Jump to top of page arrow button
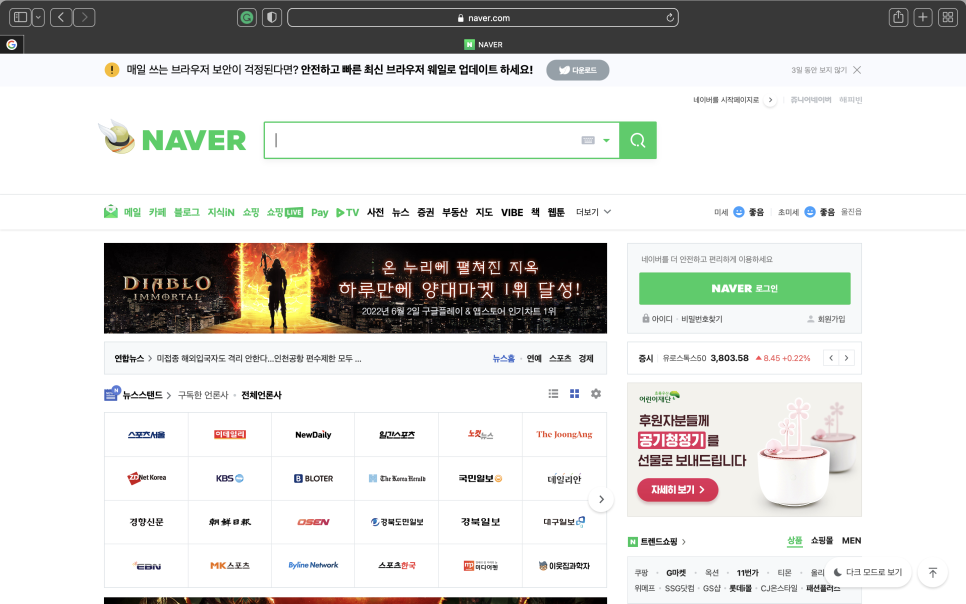 click(x=933, y=573)
